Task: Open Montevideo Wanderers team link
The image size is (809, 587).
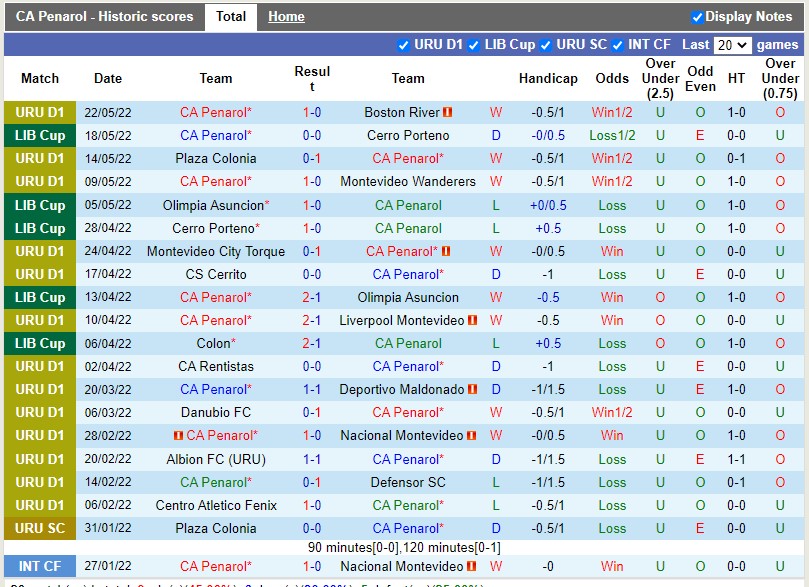Action: 408,182
